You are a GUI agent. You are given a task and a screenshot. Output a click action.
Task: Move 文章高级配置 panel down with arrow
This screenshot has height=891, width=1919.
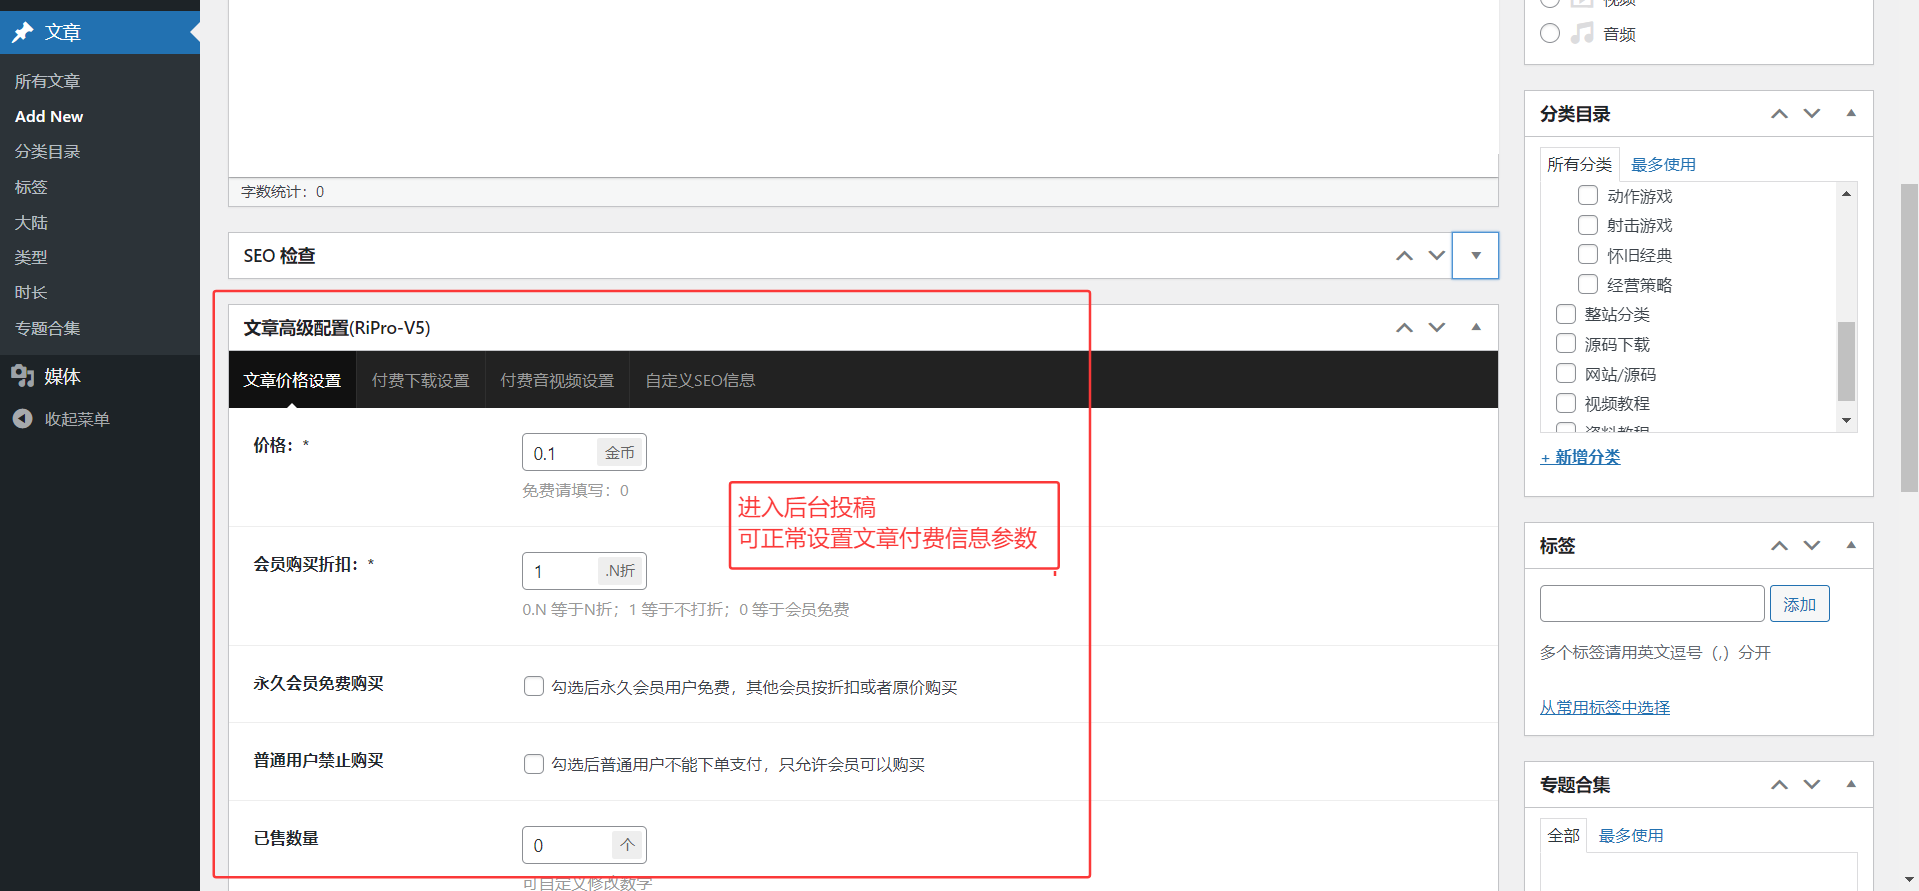point(1437,328)
